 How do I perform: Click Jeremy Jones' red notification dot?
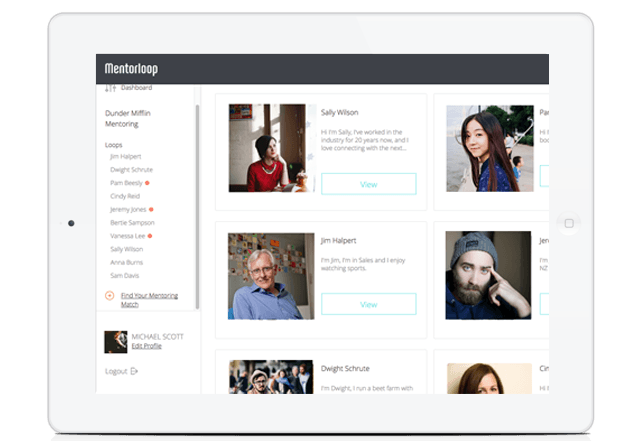tap(151, 209)
